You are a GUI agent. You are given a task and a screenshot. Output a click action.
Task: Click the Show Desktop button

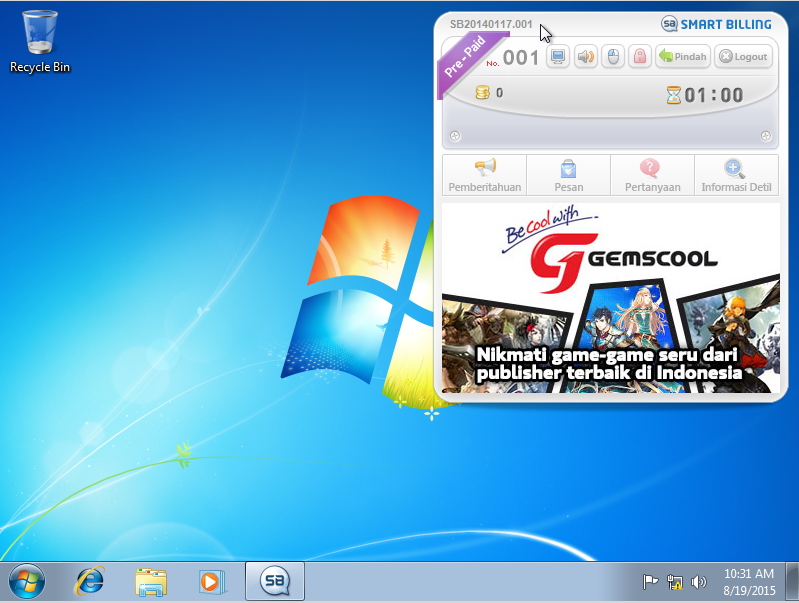click(x=792, y=582)
